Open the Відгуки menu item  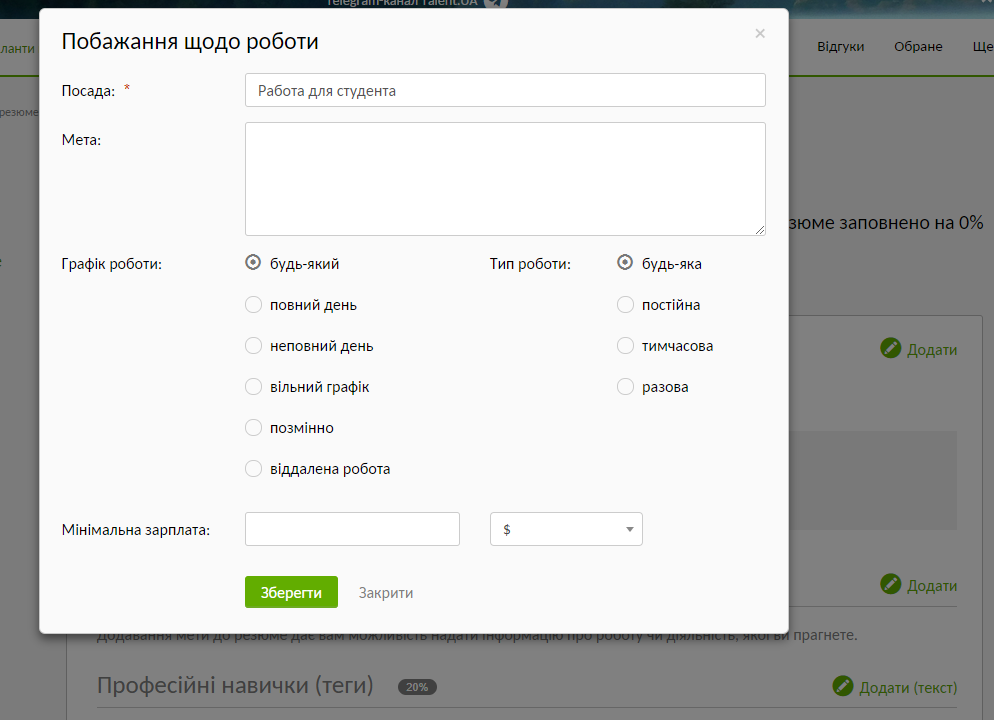coord(840,46)
